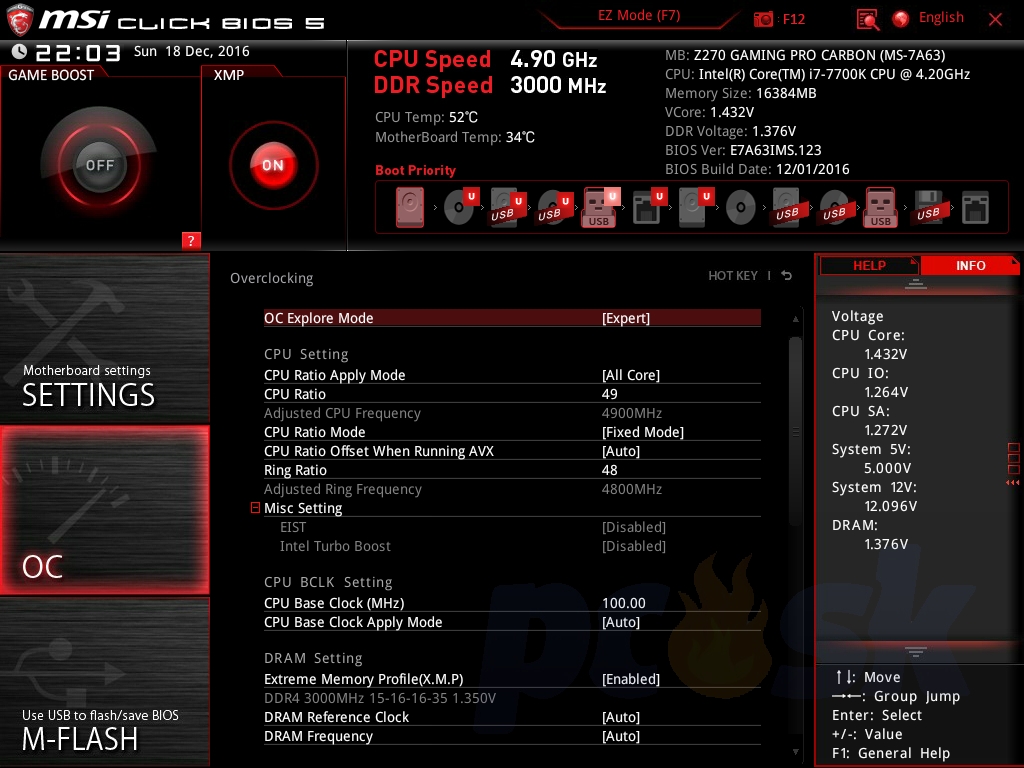This screenshot has width=1024, height=768.
Task: Click the CPU Speed 4.90 GHz readout
Action: [485, 59]
